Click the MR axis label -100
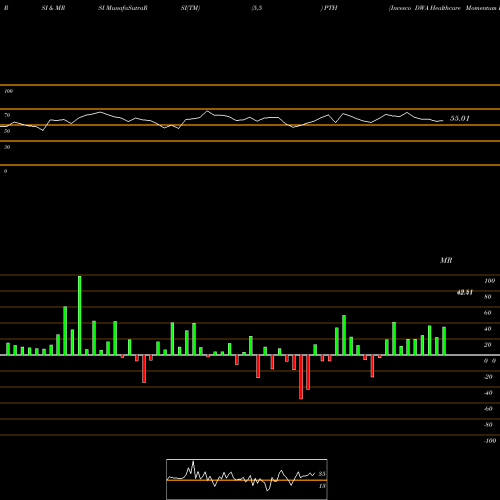 coord(490,441)
